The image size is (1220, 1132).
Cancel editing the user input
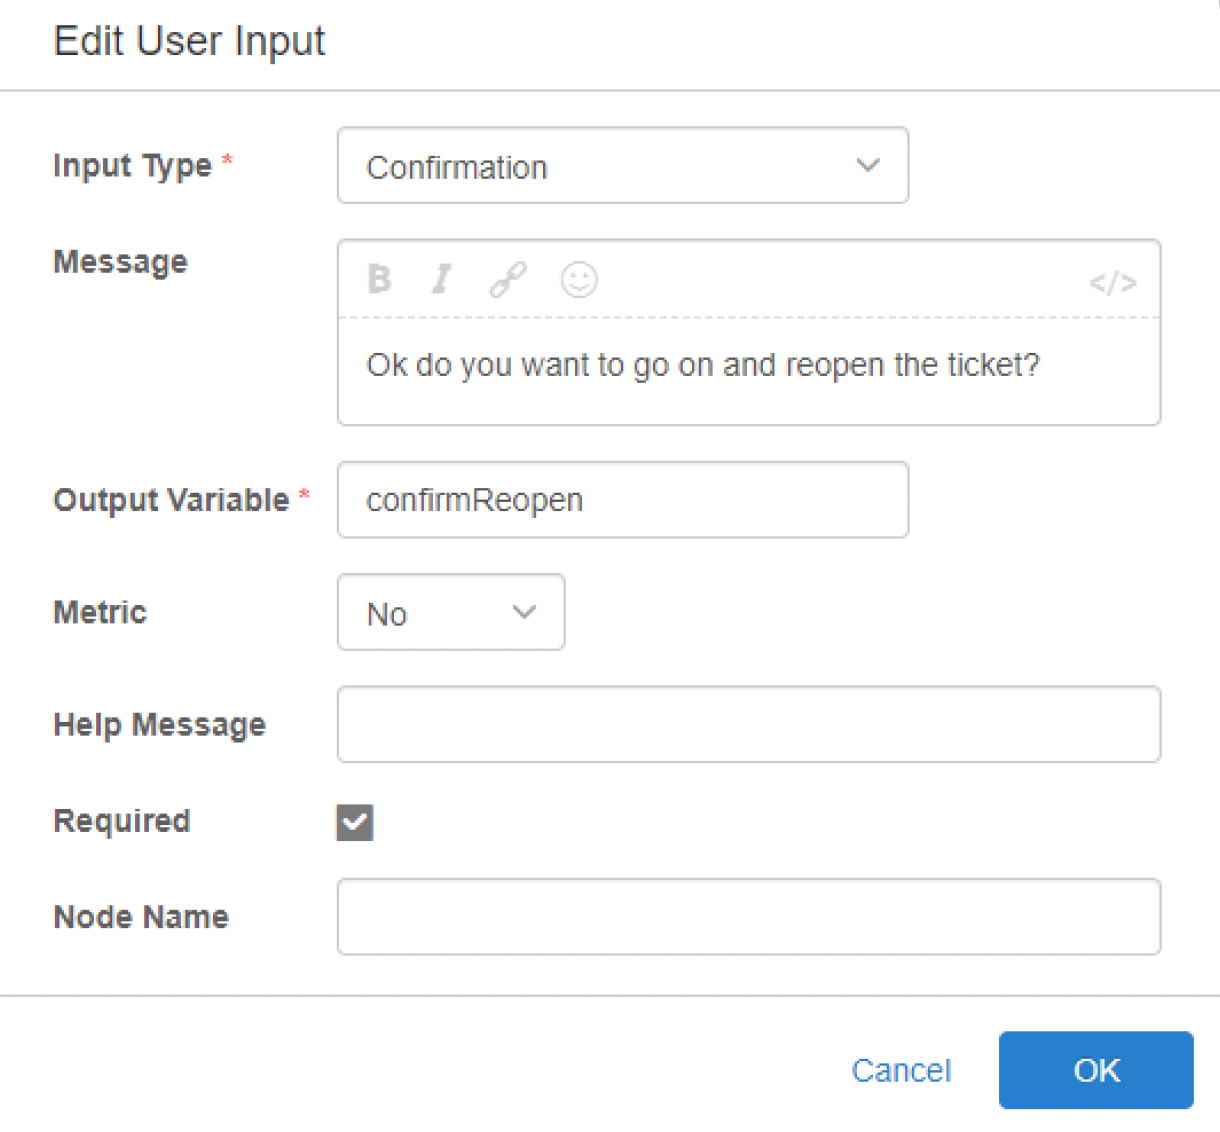point(901,1070)
